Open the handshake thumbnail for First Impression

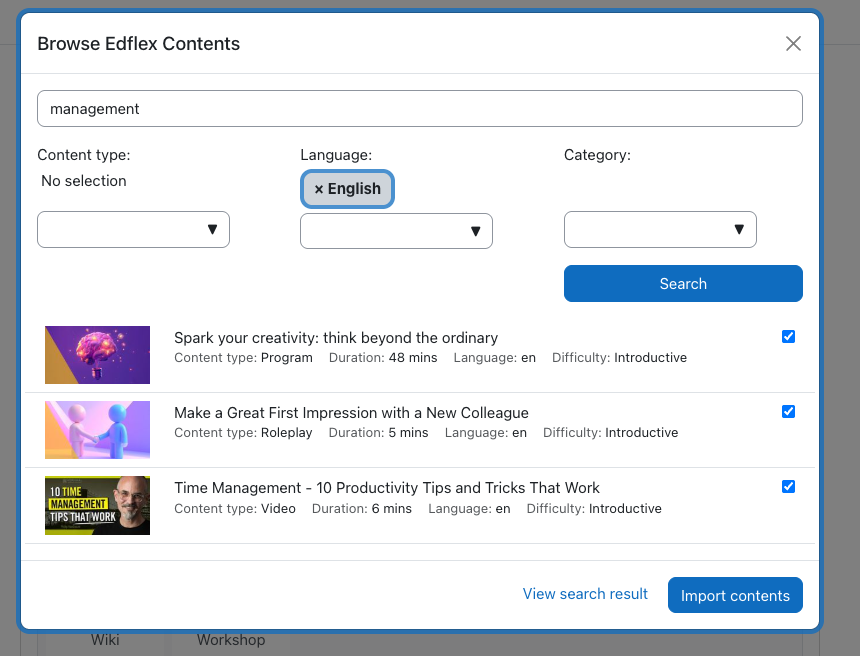97,430
